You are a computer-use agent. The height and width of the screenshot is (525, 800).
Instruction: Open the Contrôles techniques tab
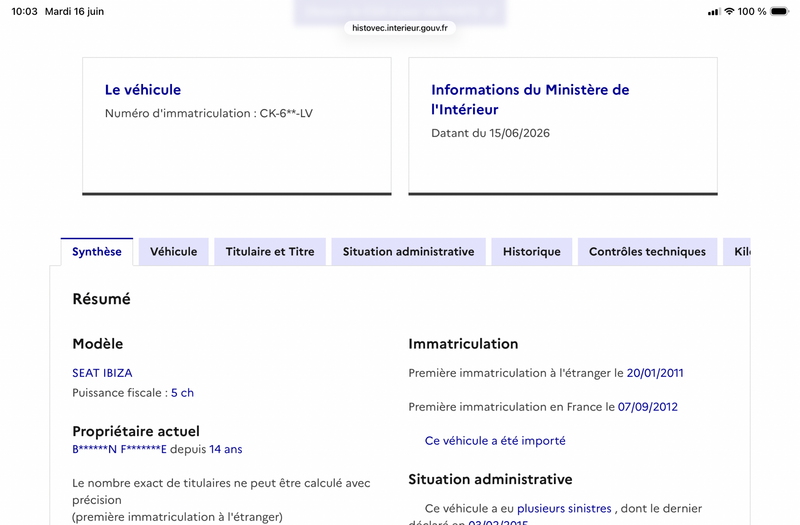647,252
